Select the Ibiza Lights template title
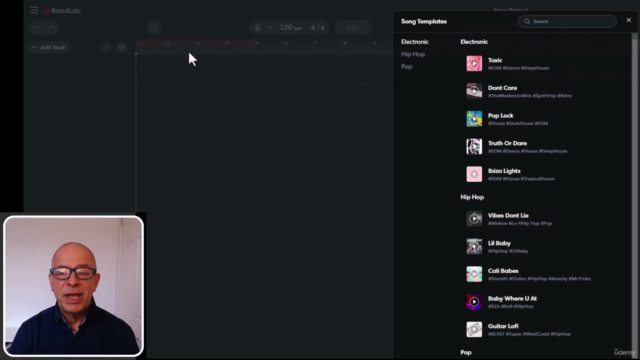The width and height of the screenshot is (640, 360). pyautogui.click(x=504, y=171)
